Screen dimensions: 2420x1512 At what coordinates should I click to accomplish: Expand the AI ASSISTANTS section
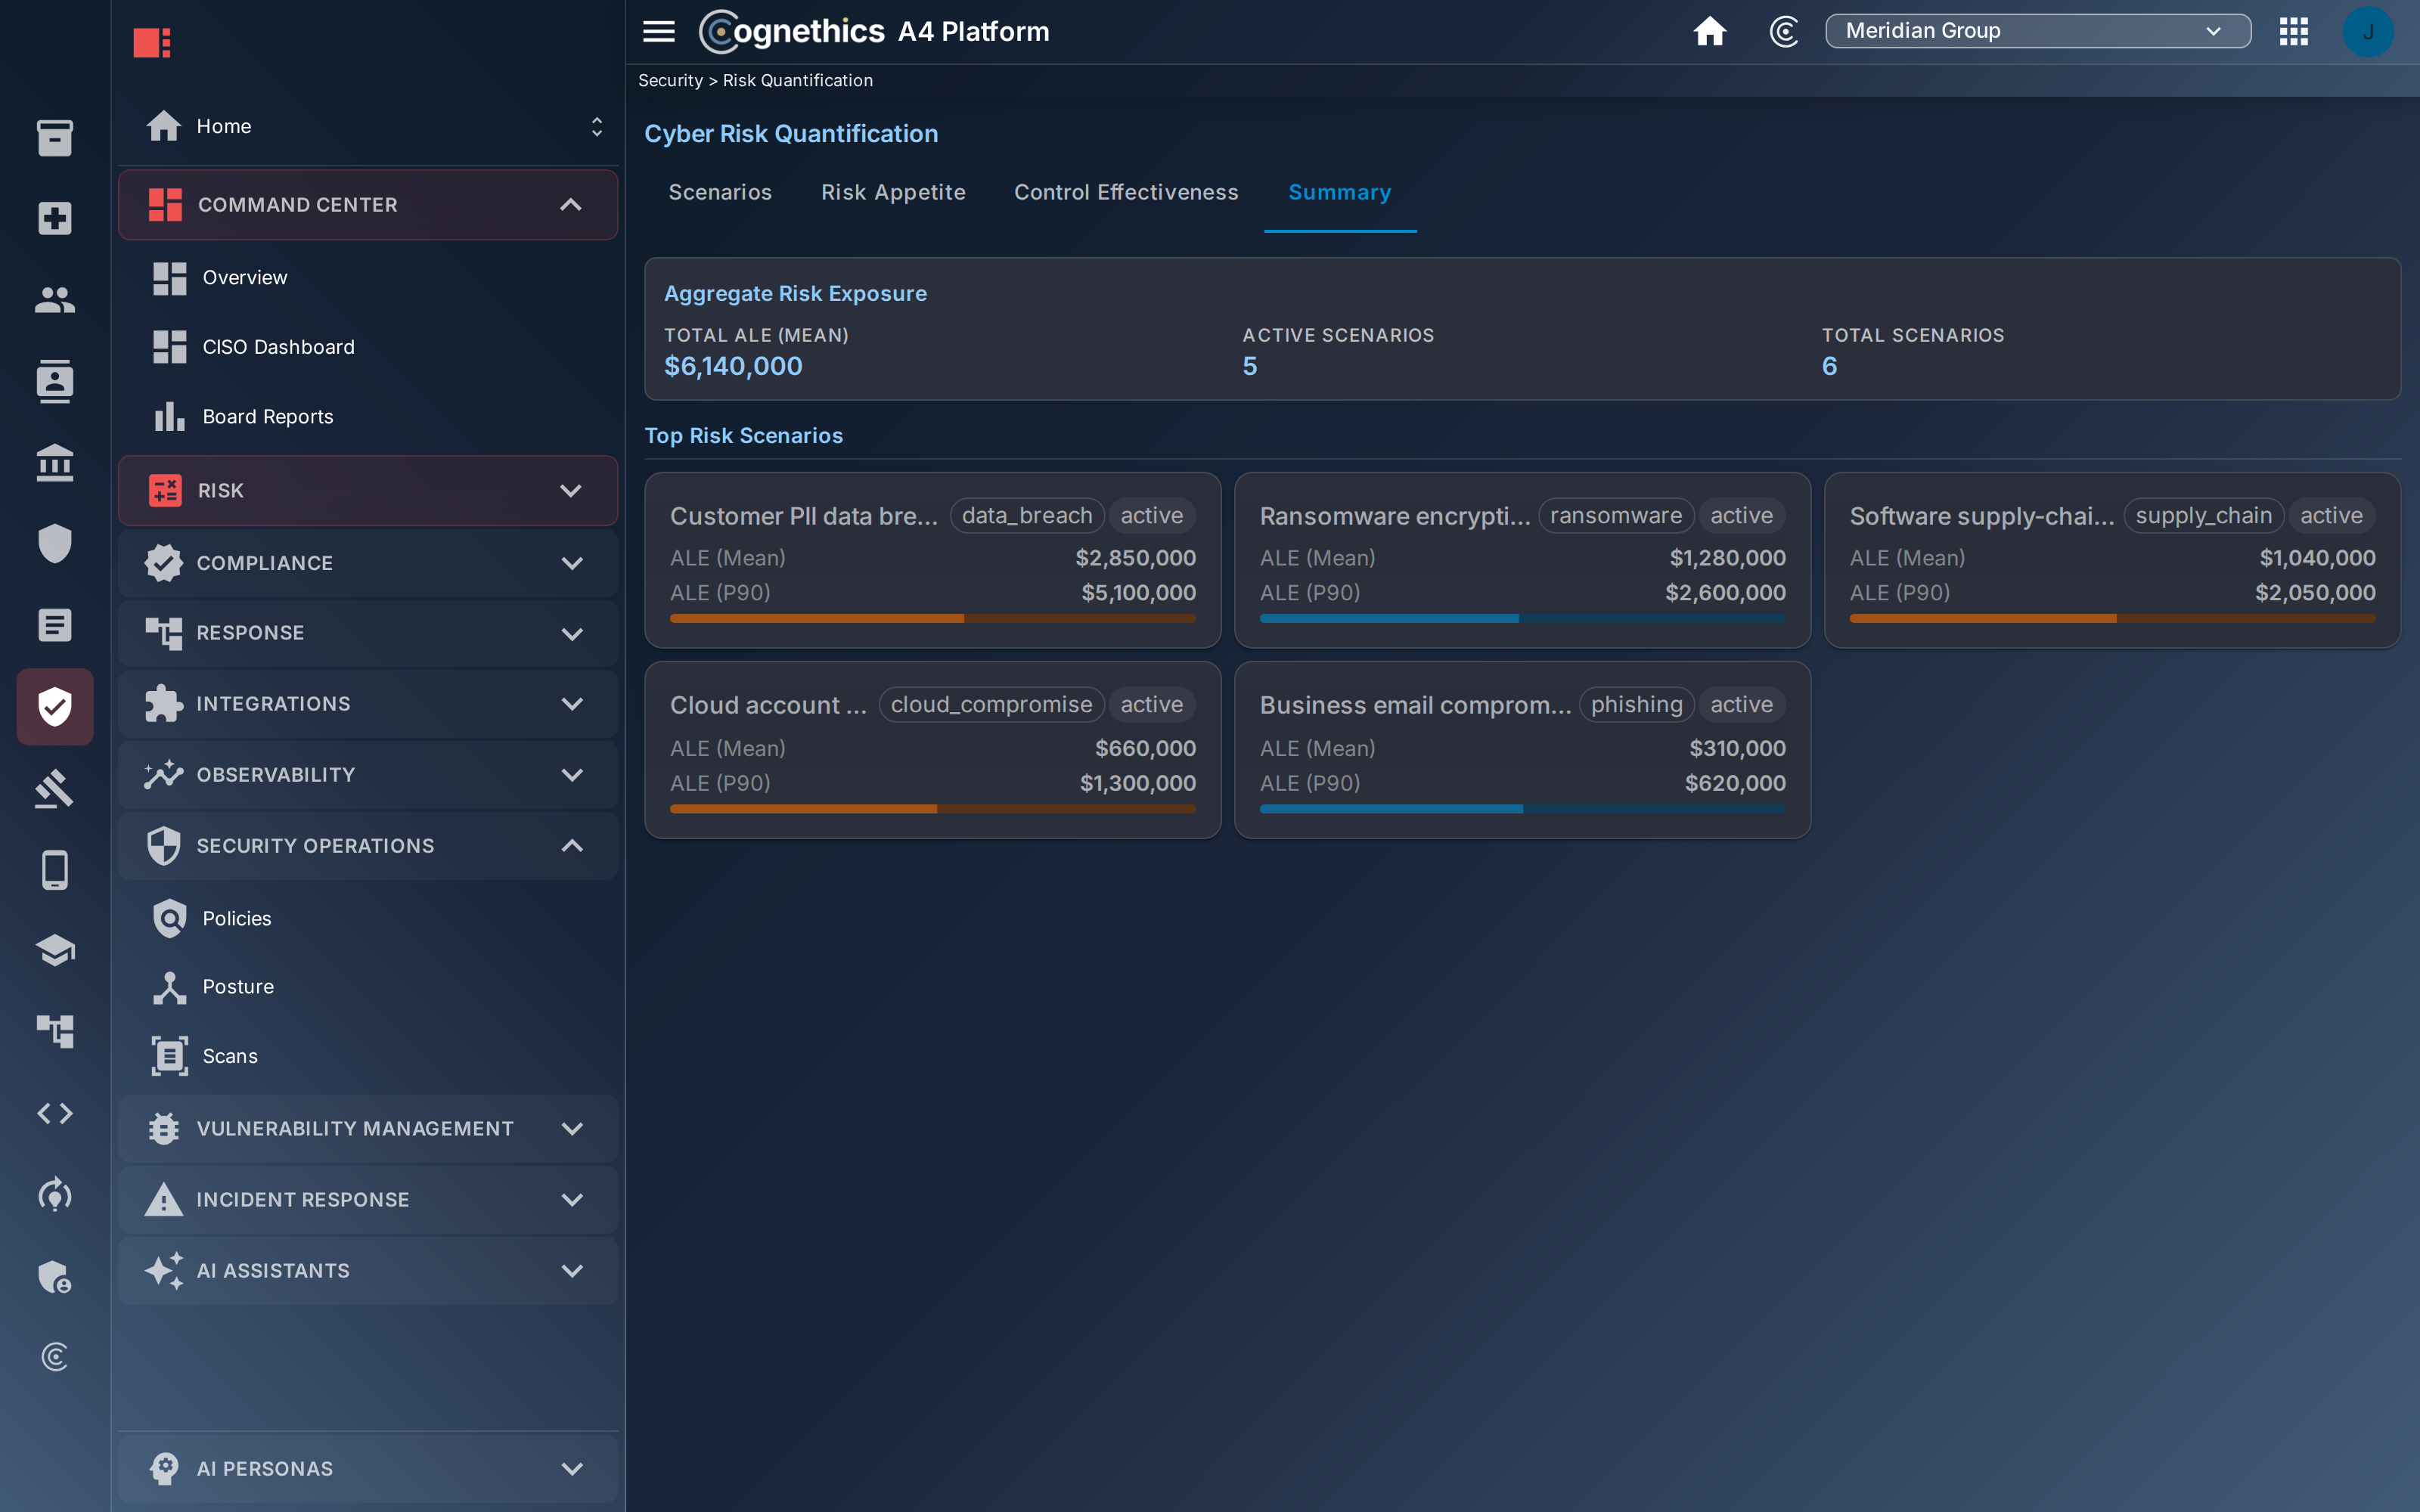tap(368, 1271)
